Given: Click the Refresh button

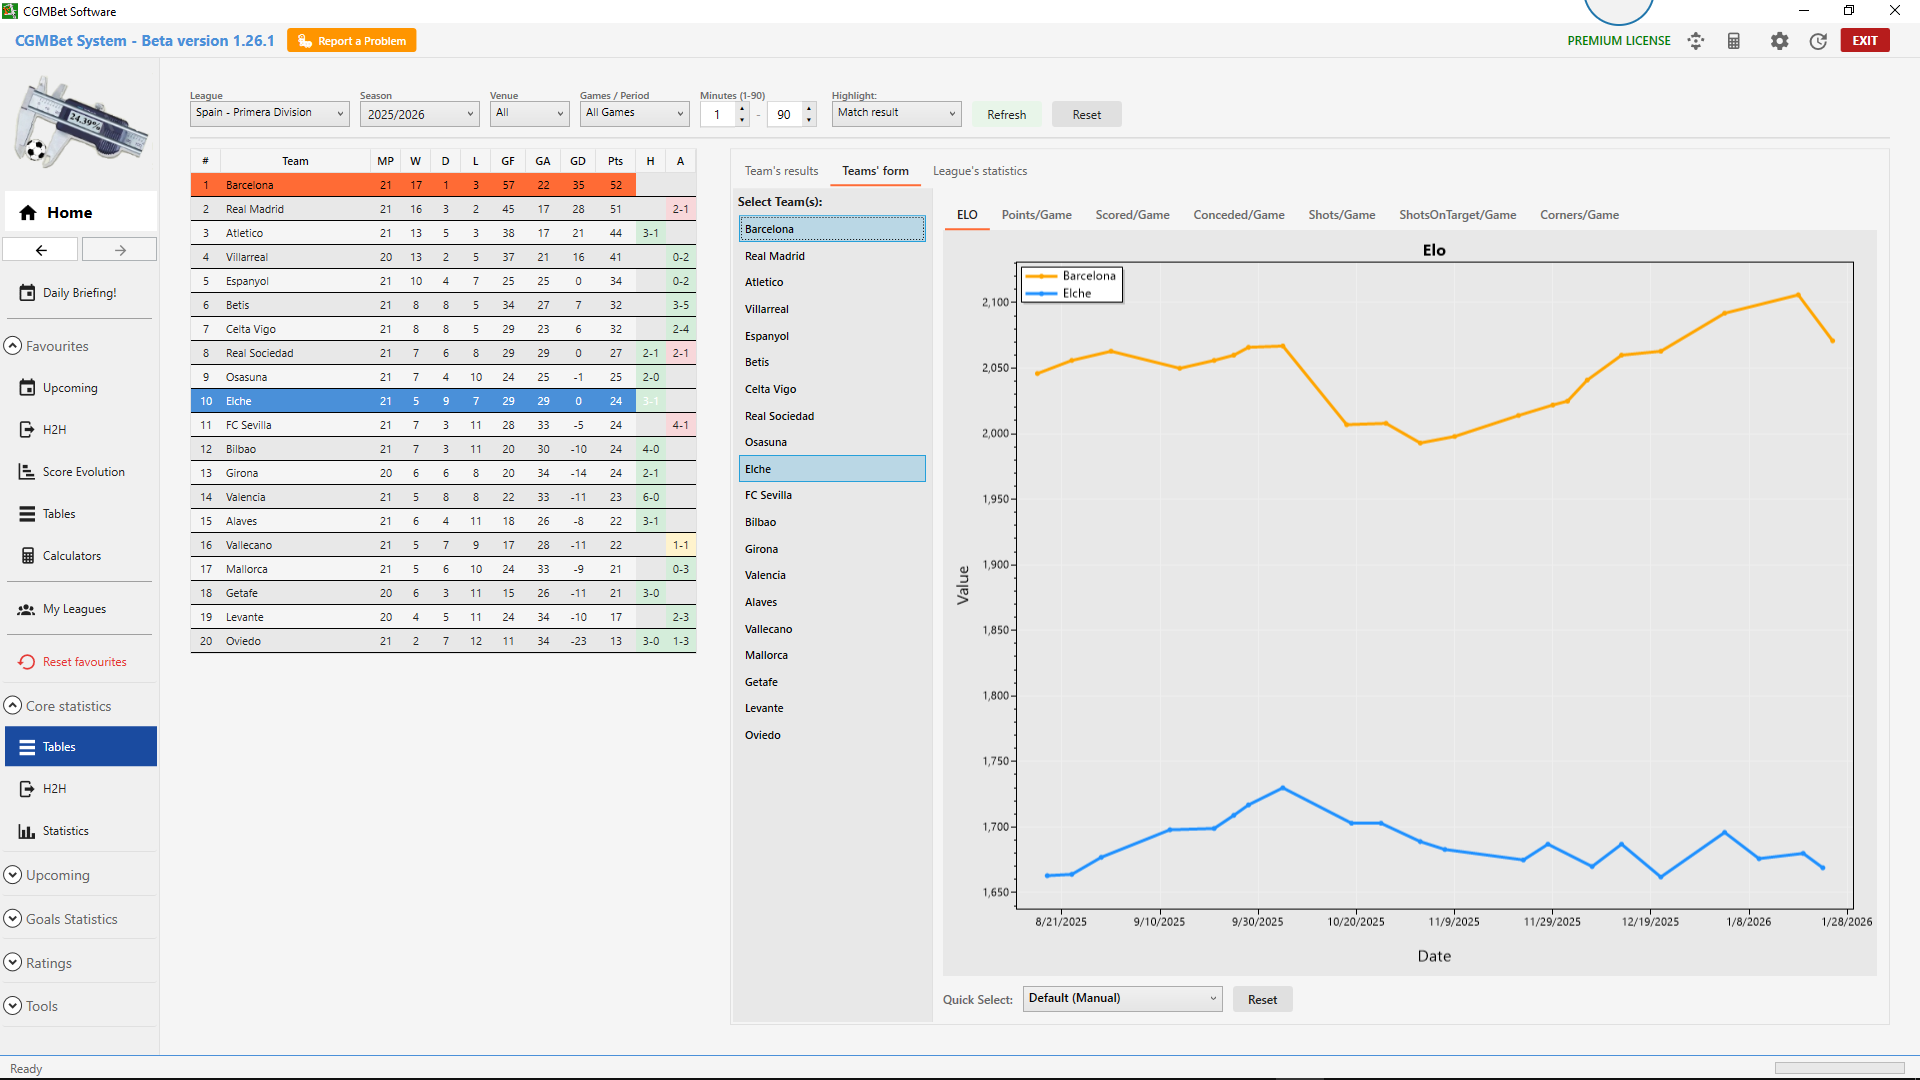Looking at the screenshot, I should pyautogui.click(x=1006, y=114).
